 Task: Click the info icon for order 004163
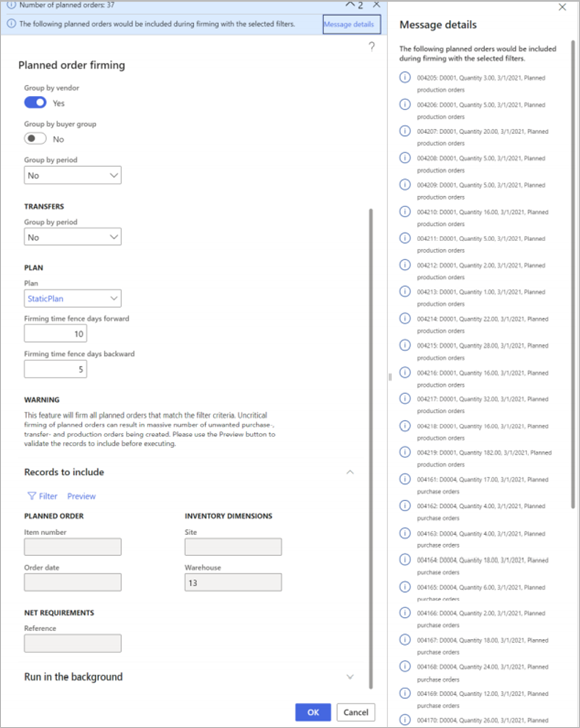[x=405, y=533]
